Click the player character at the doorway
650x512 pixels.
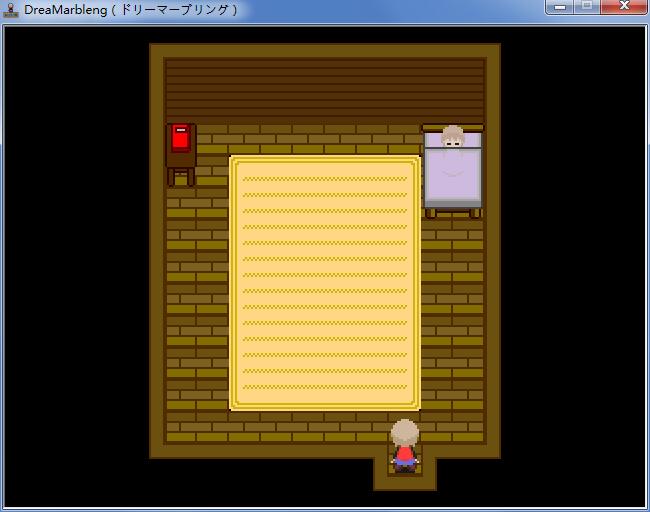coord(405,446)
